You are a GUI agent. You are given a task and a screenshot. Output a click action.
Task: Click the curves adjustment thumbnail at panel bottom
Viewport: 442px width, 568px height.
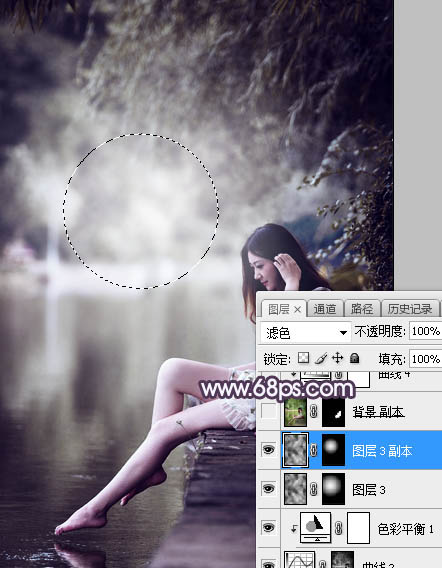click(300, 559)
